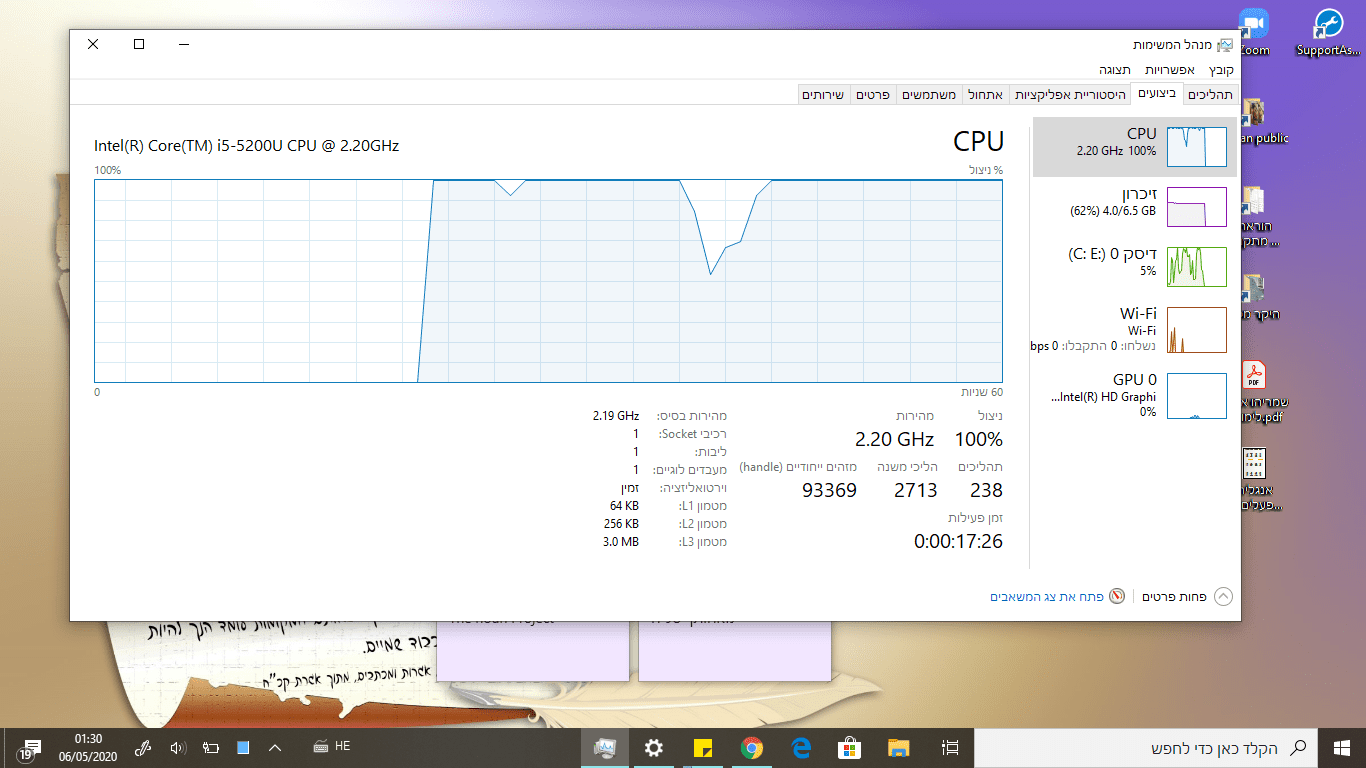
Task: Open Microsoft Store from the taskbar
Action: pyautogui.click(x=850, y=747)
